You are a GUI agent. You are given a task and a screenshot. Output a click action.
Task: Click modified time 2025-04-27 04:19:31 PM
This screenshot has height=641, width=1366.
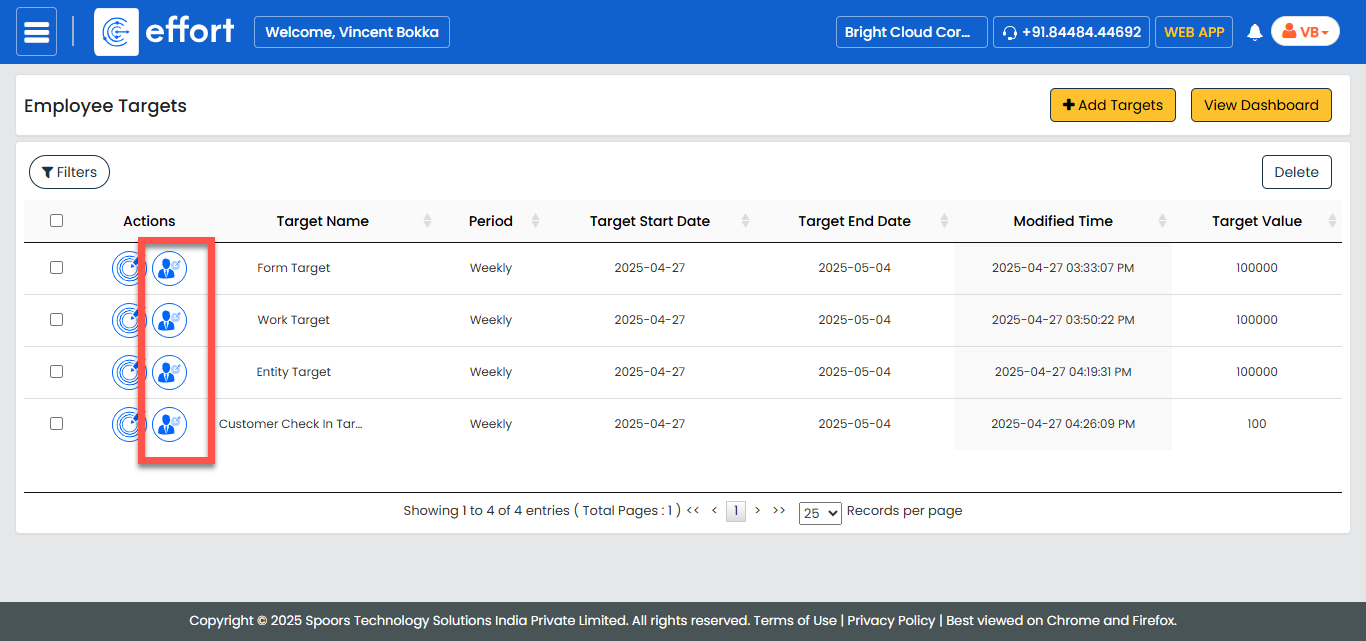pos(1063,372)
